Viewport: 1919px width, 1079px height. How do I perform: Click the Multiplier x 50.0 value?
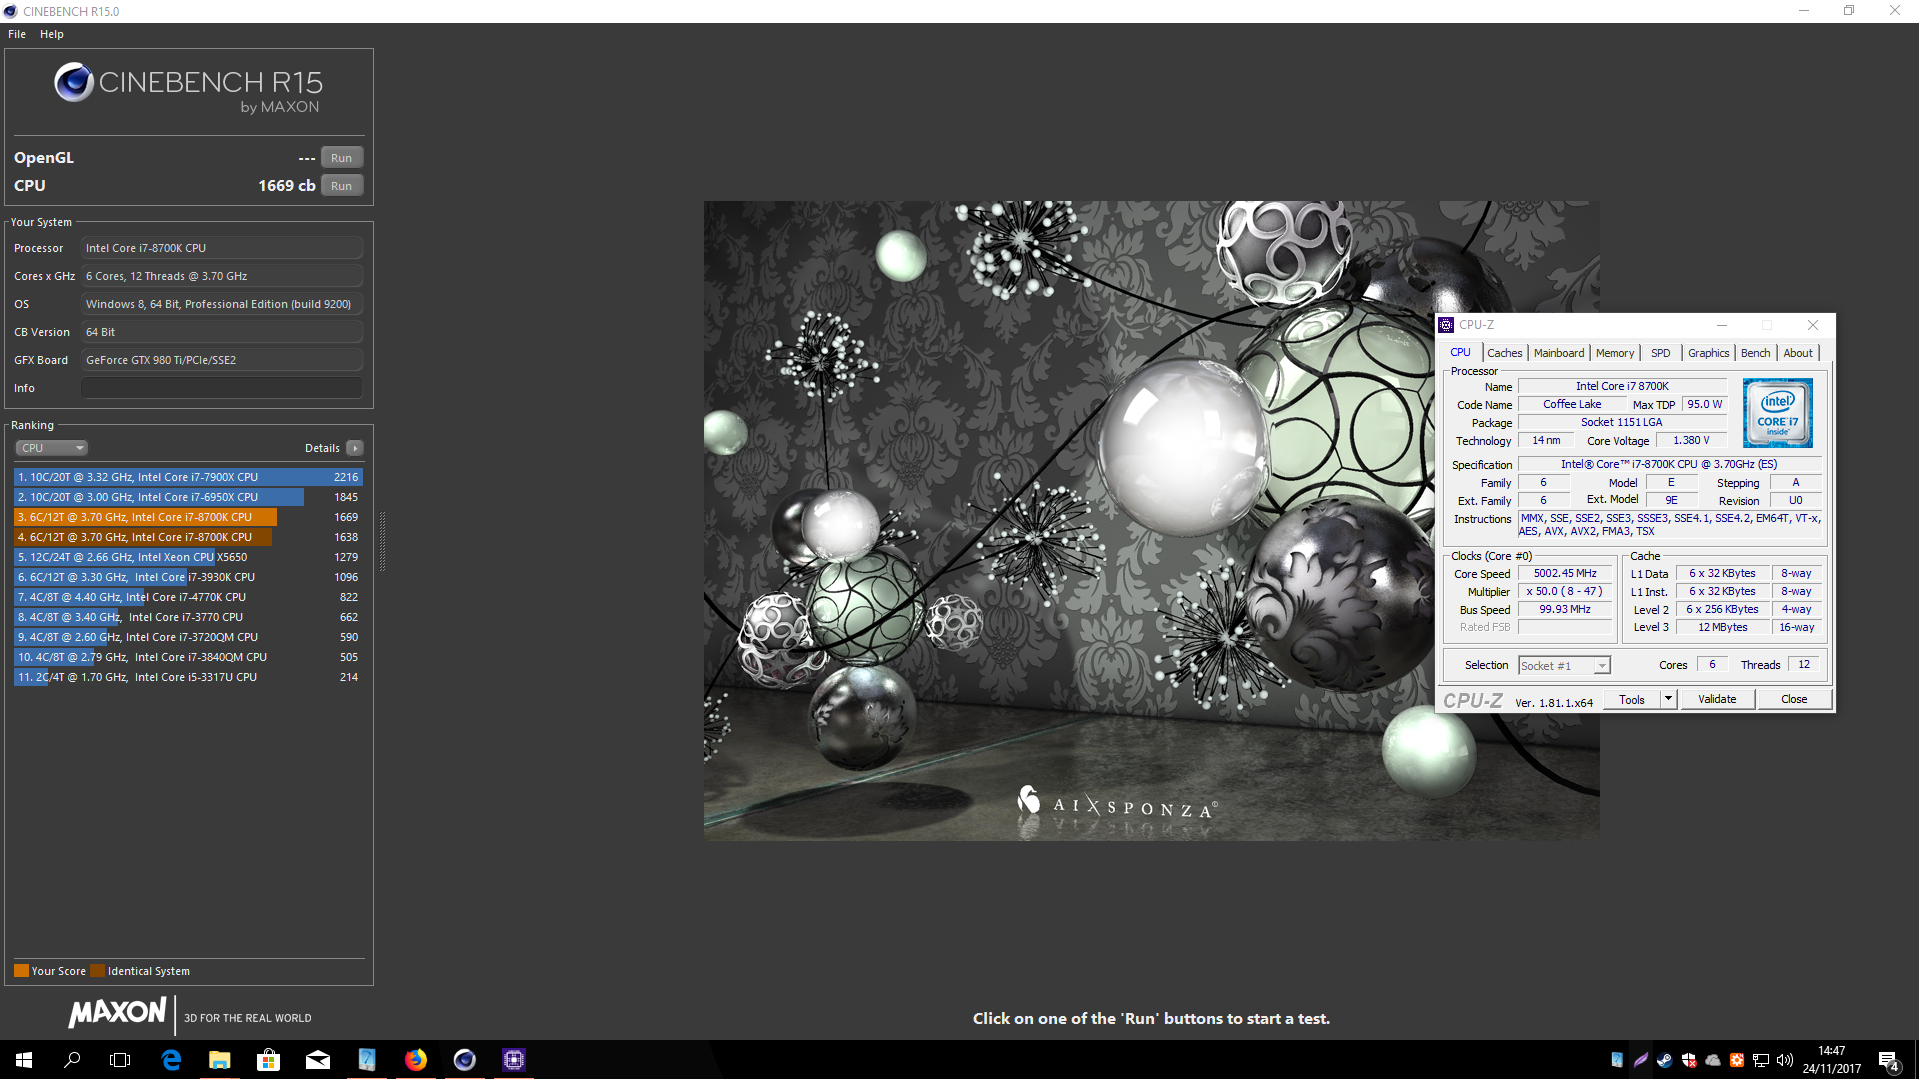[1565, 592]
